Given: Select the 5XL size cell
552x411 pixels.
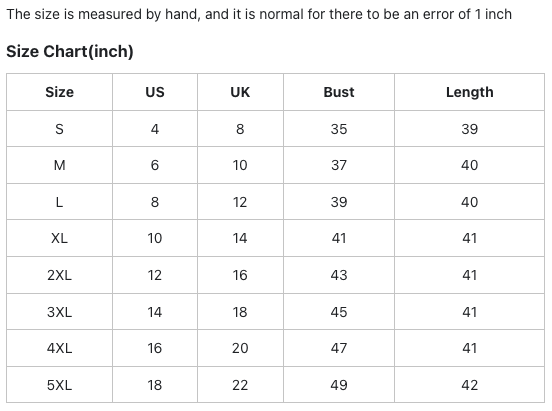Looking at the screenshot, I should pos(59,385).
